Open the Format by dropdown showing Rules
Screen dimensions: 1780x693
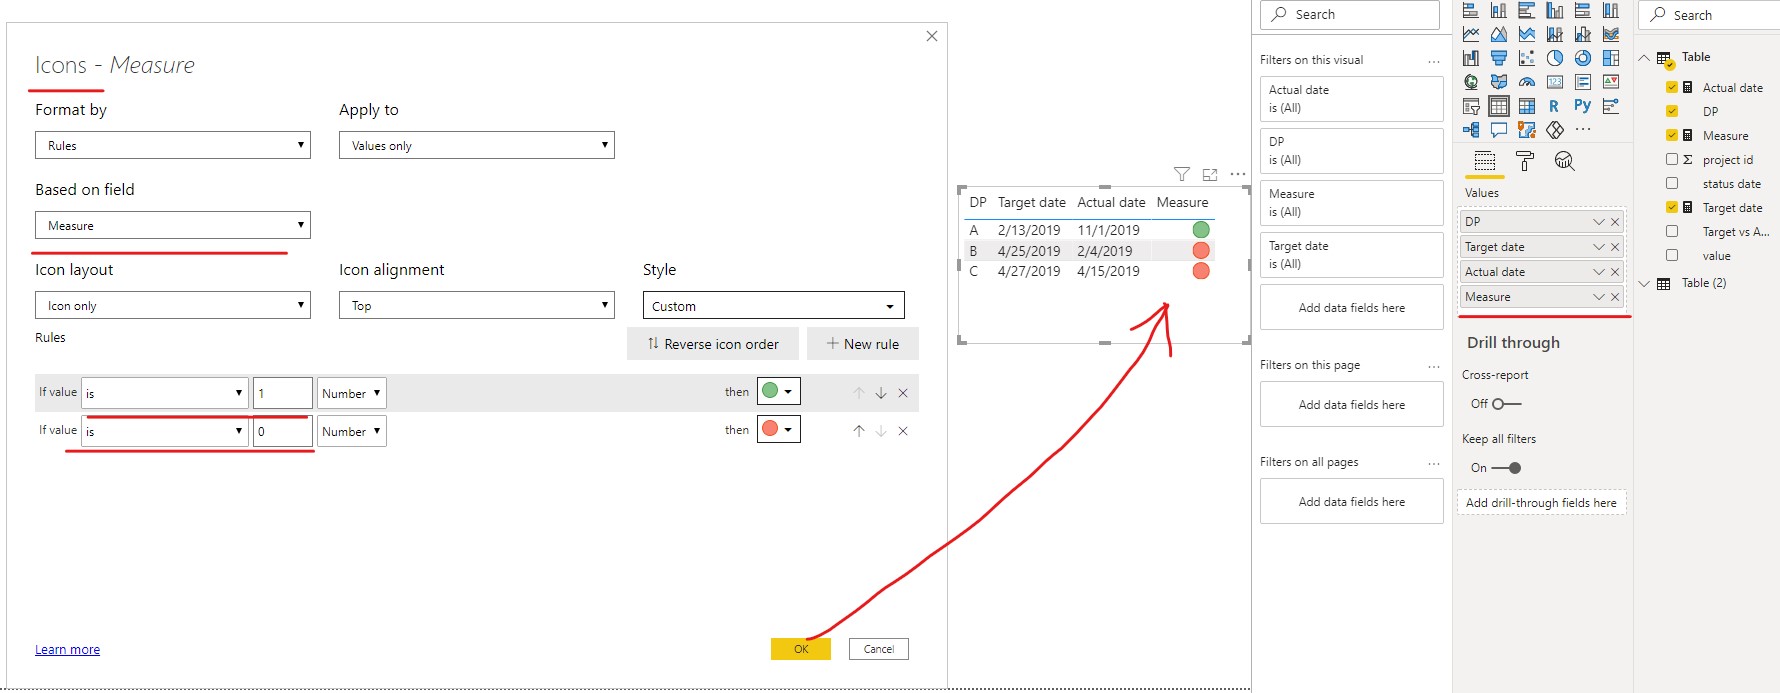click(173, 145)
